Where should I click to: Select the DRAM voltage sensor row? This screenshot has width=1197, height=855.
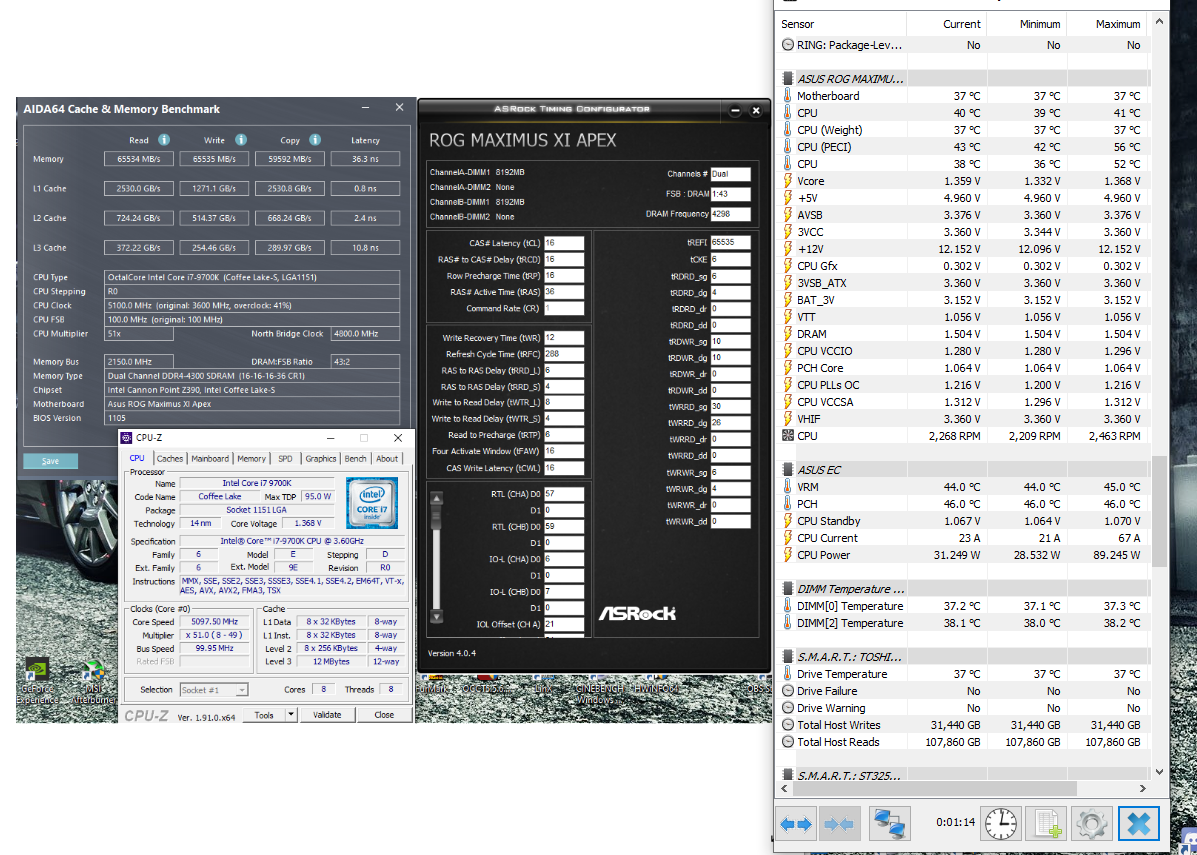pyautogui.click(x=963, y=334)
